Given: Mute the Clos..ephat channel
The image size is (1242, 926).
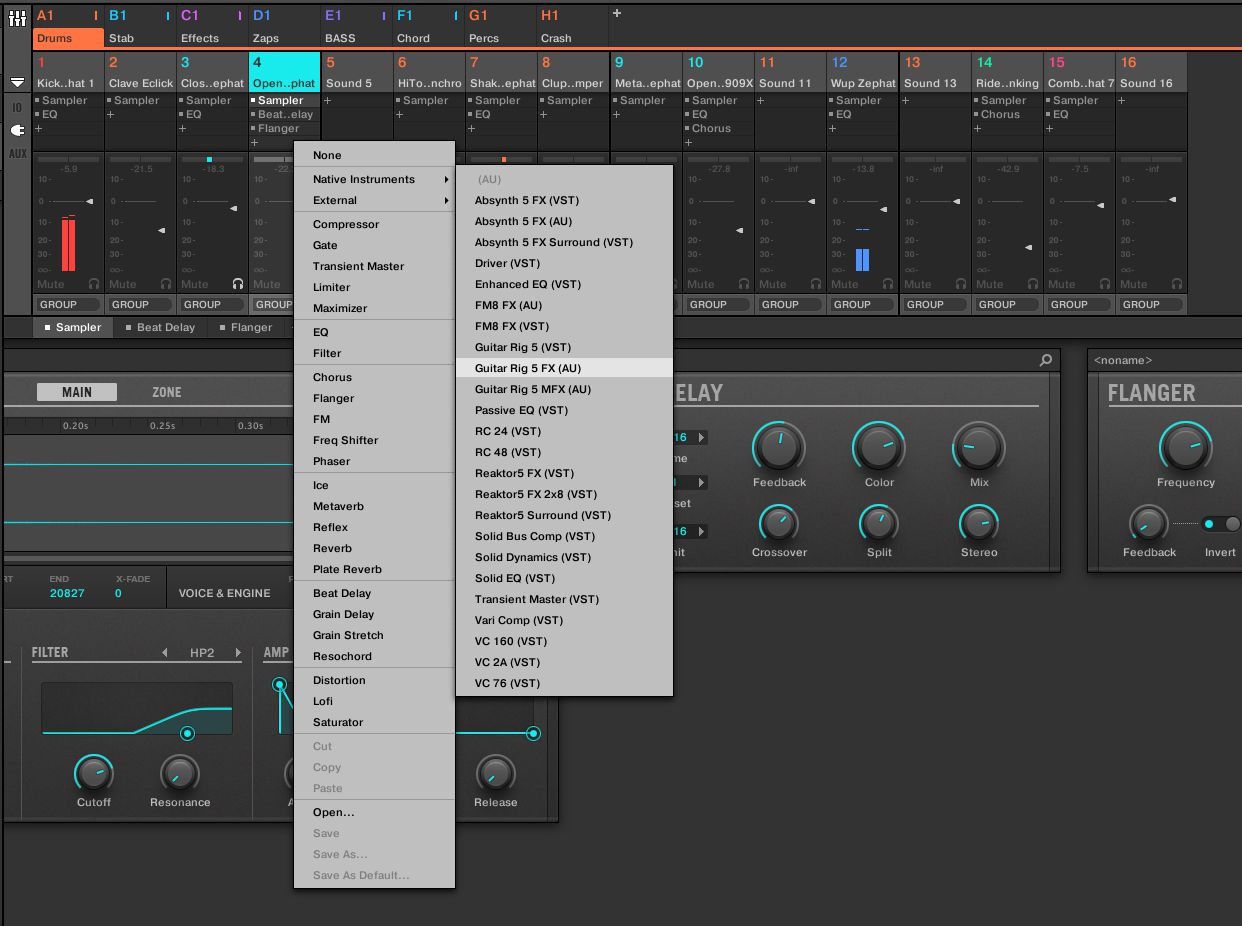Looking at the screenshot, I should pos(195,284).
